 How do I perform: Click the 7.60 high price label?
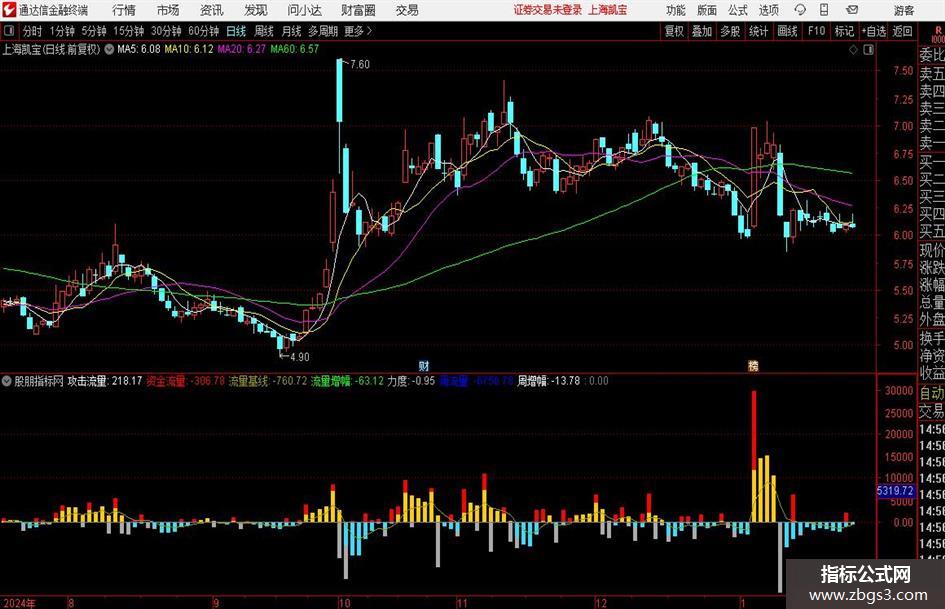click(x=359, y=65)
